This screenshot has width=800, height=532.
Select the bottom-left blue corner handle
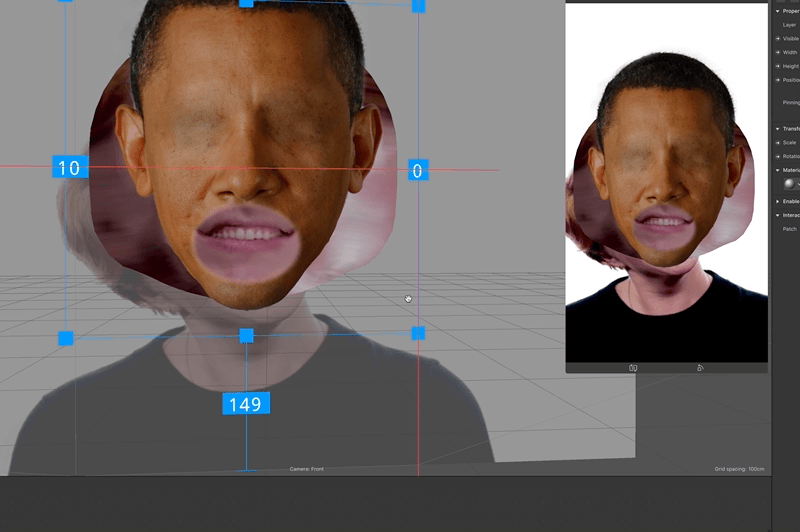click(x=65, y=339)
